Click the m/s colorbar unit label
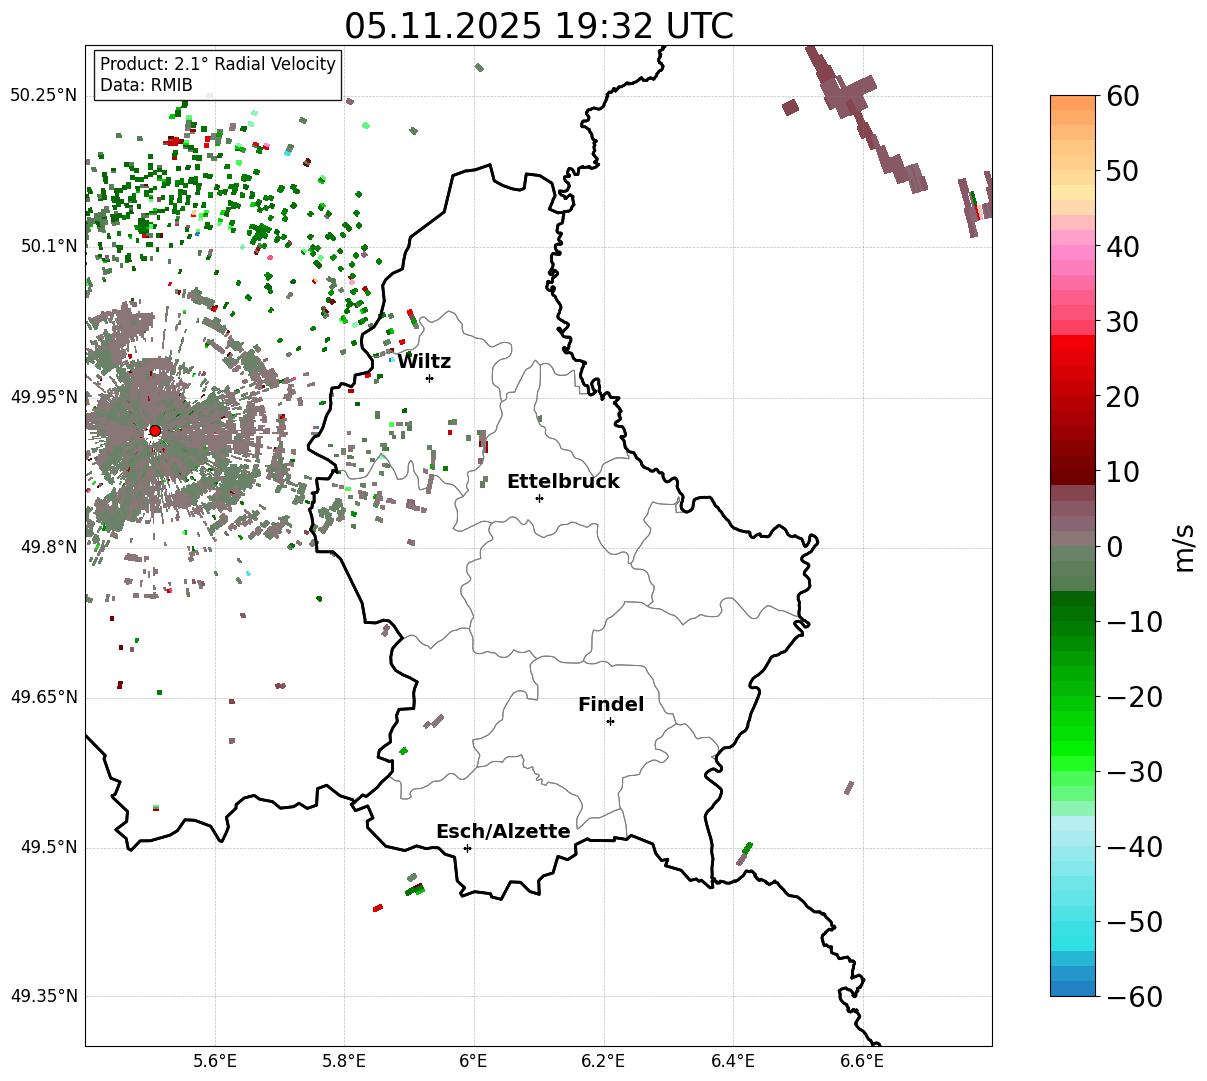1207x1081 pixels. [1185, 546]
